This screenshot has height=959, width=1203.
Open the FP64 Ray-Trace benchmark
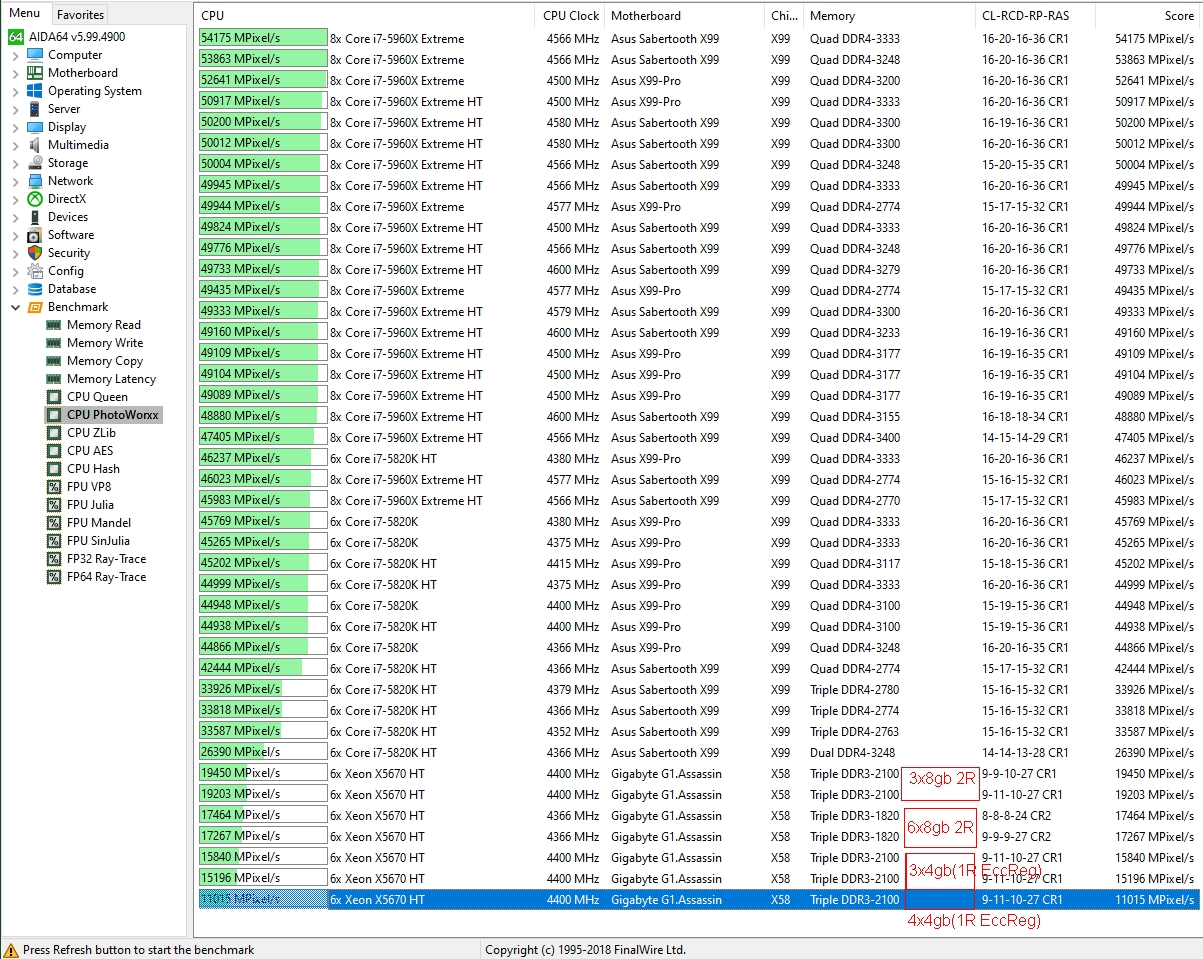tap(106, 577)
